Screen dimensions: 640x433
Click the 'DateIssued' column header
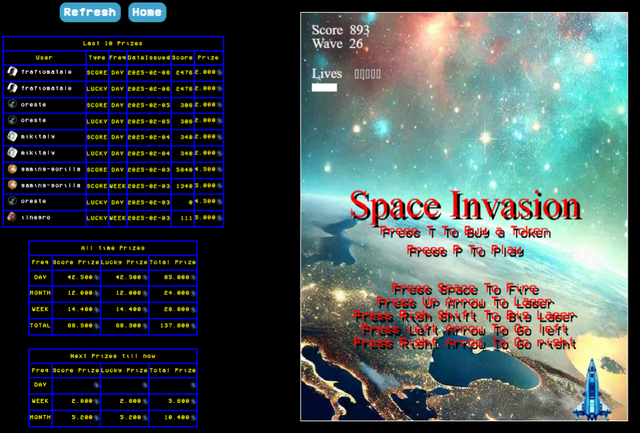(x=149, y=58)
